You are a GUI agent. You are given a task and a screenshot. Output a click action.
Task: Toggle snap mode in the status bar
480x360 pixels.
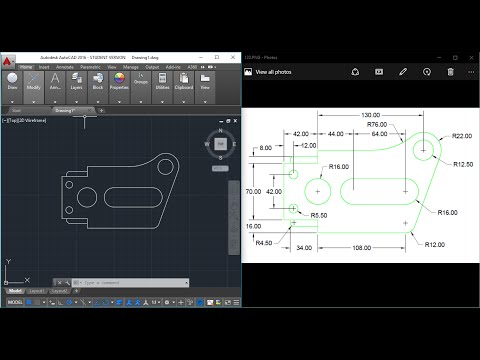[x=38, y=302]
